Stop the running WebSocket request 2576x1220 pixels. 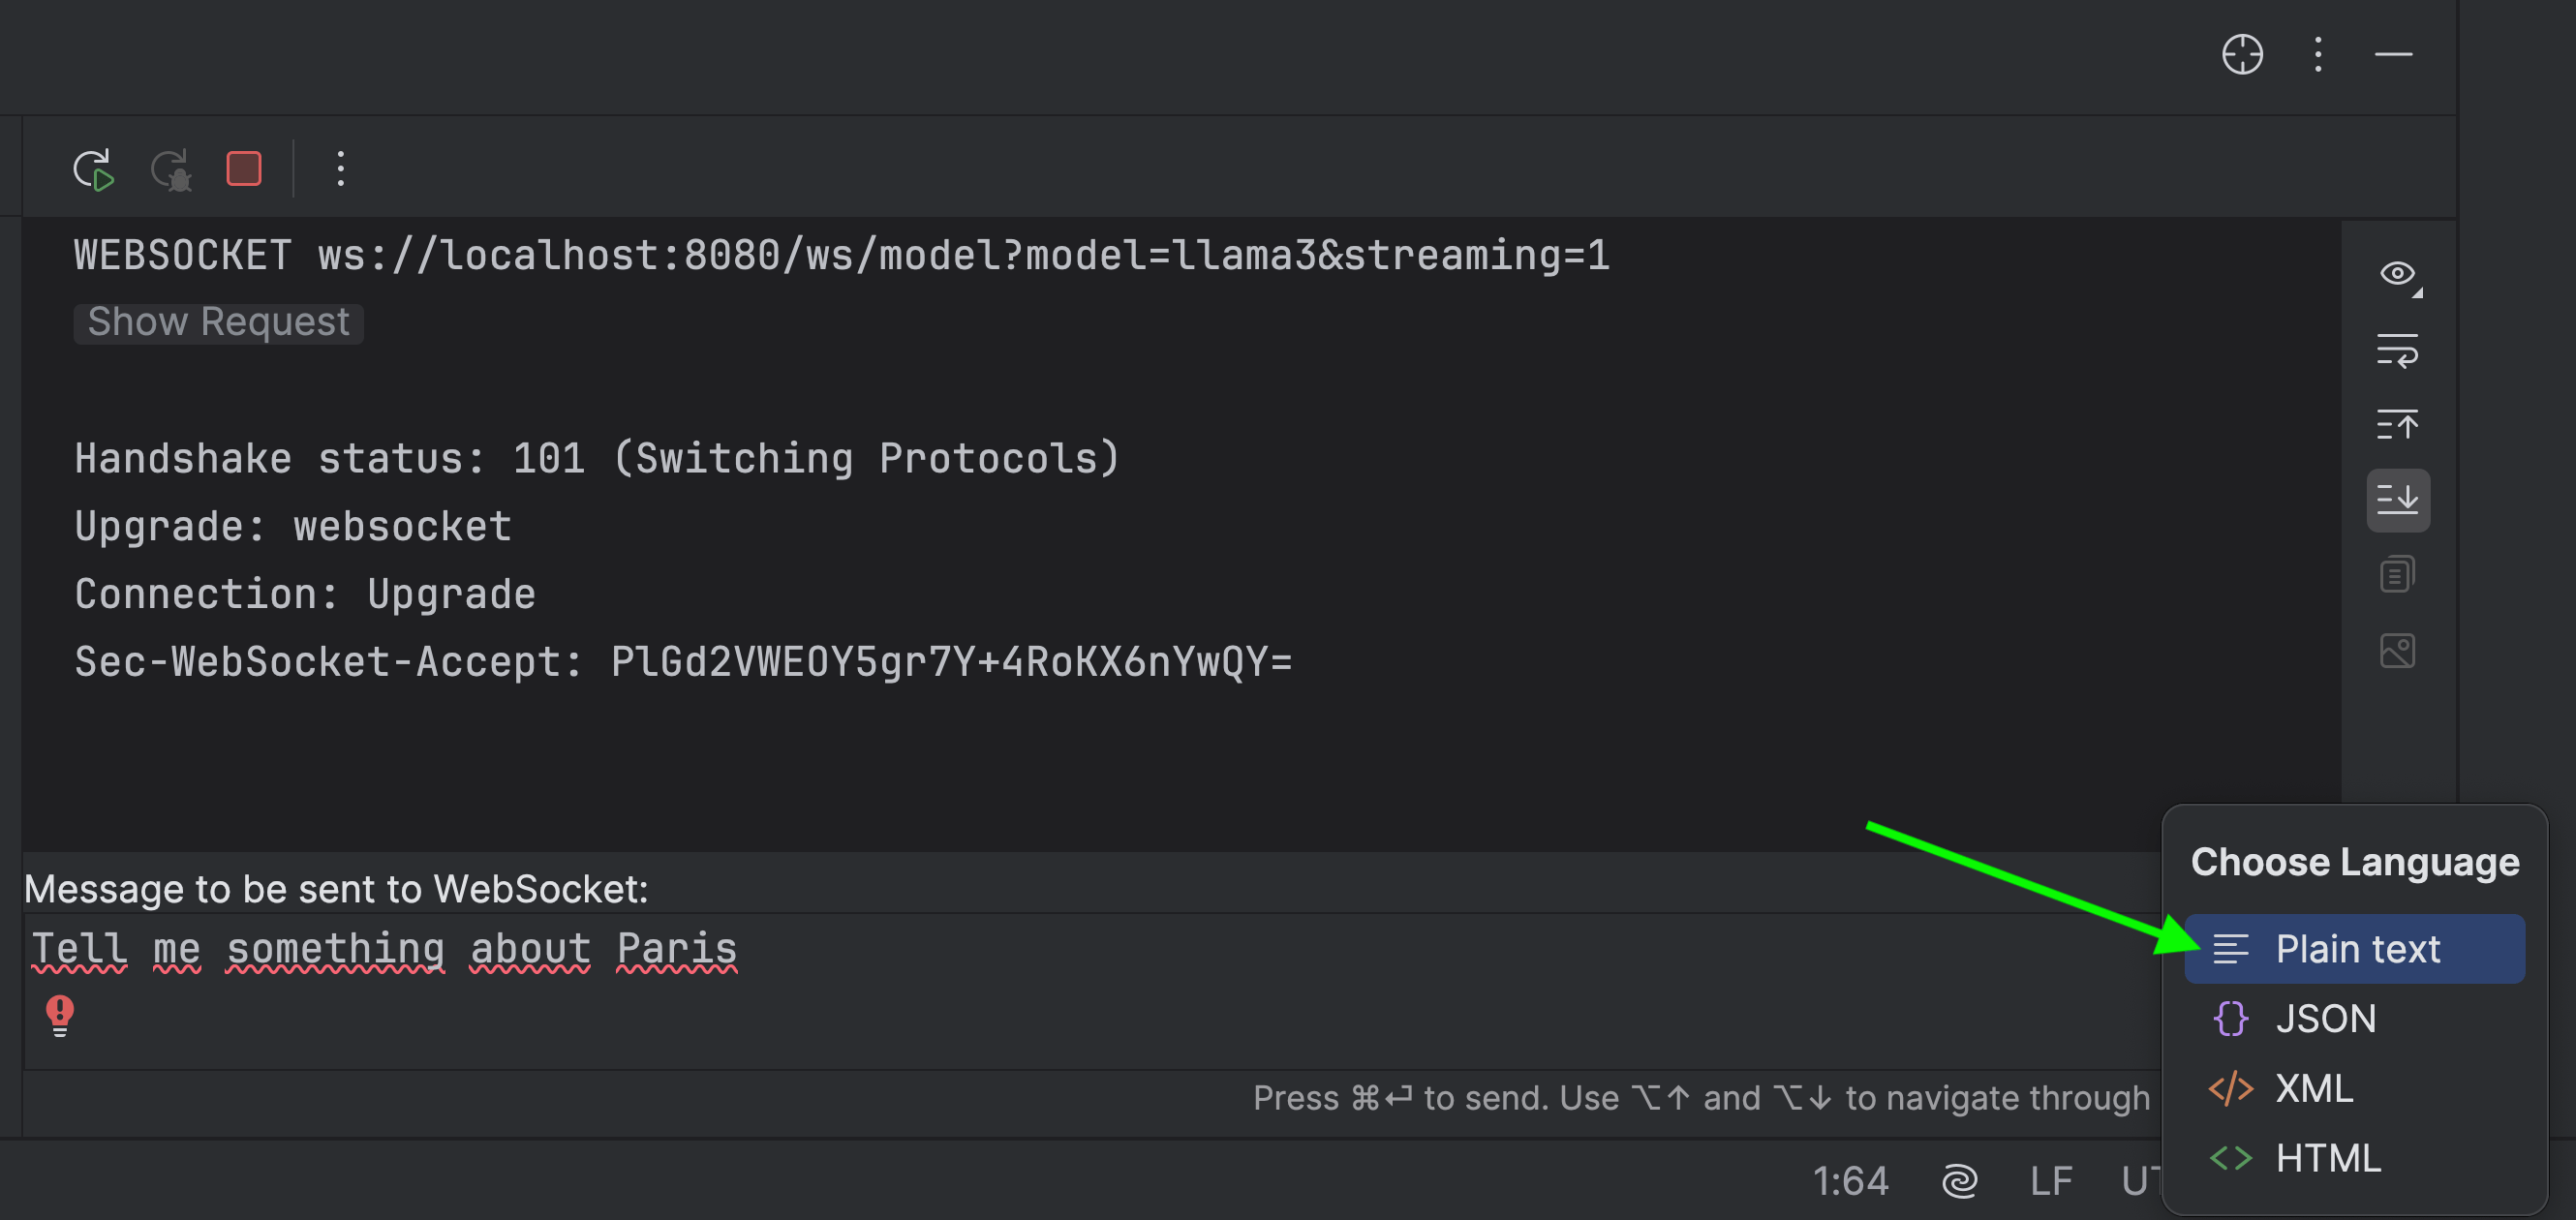coord(244,169)
